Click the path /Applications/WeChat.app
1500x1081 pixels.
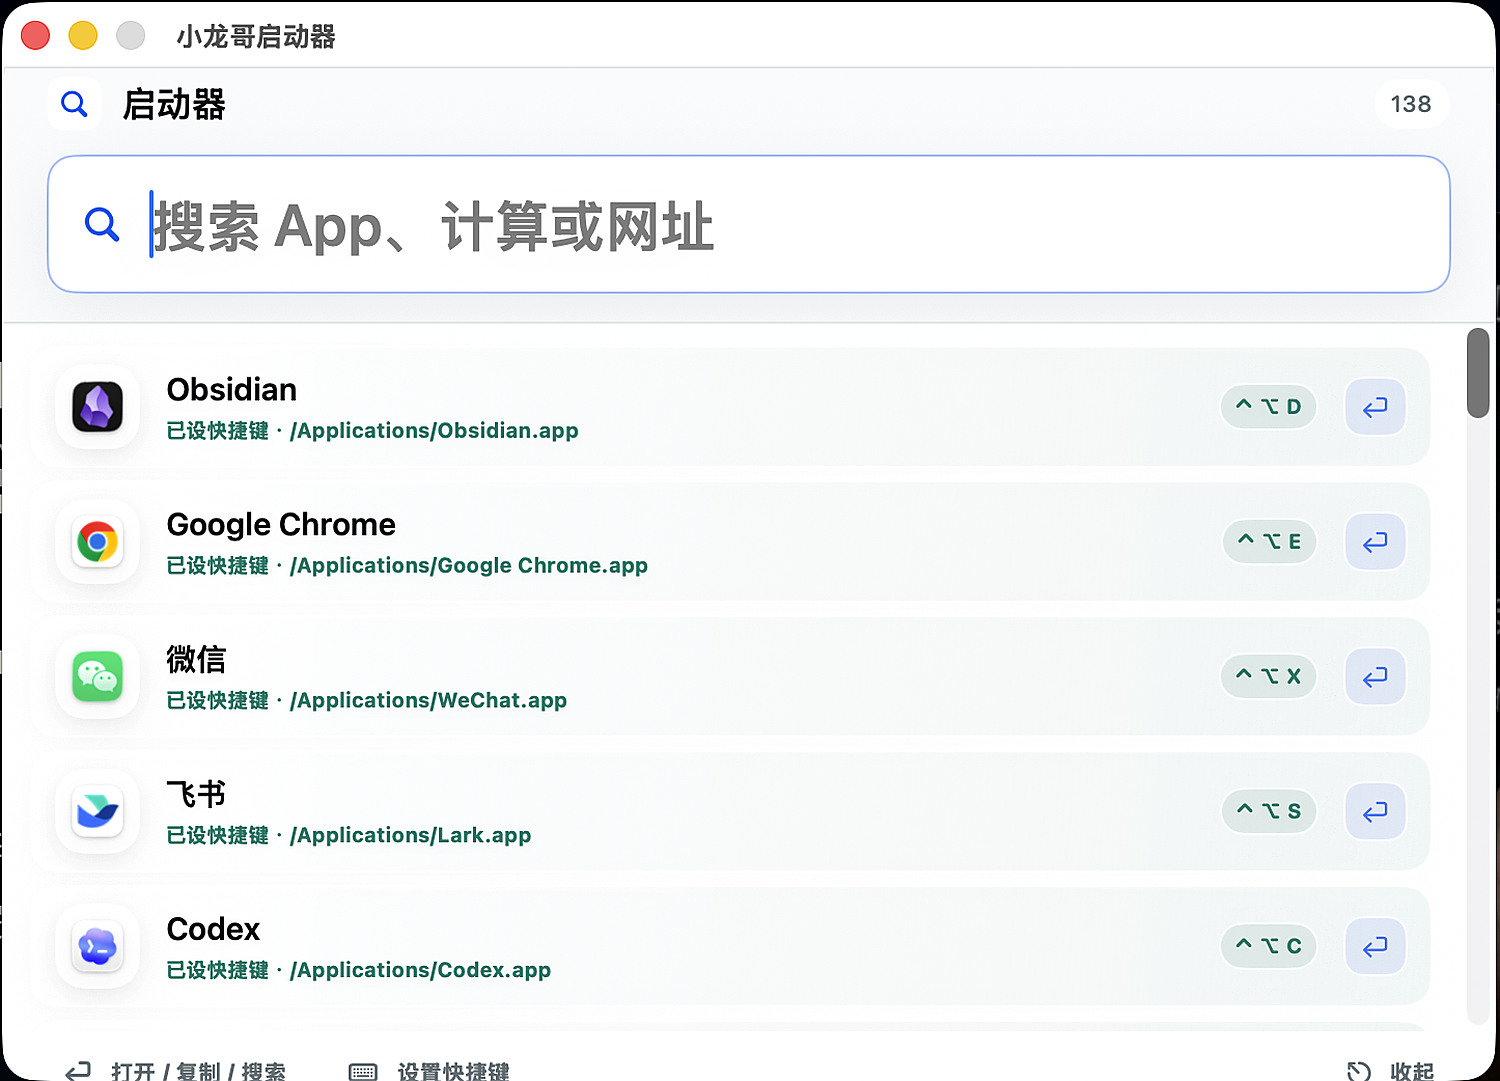pyautogui.click(x=428, y=701)
